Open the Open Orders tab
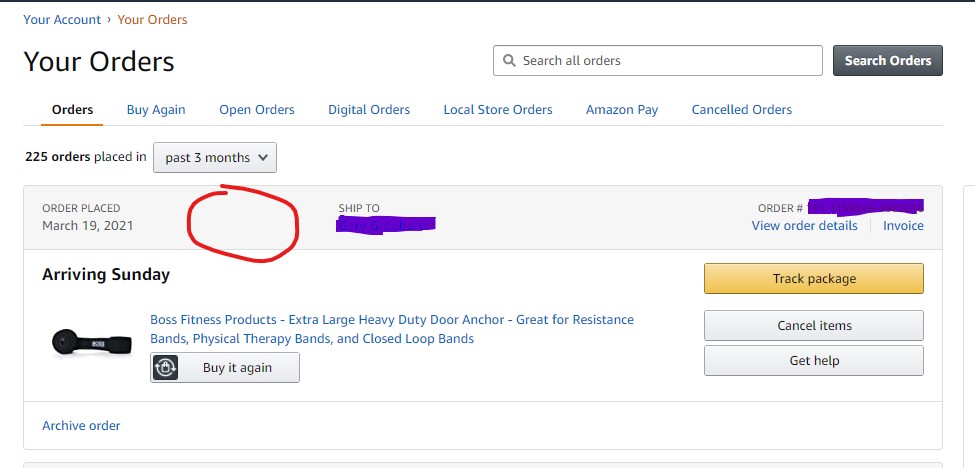The height and width of the screenshot is (468, 975). coord(257,110)
